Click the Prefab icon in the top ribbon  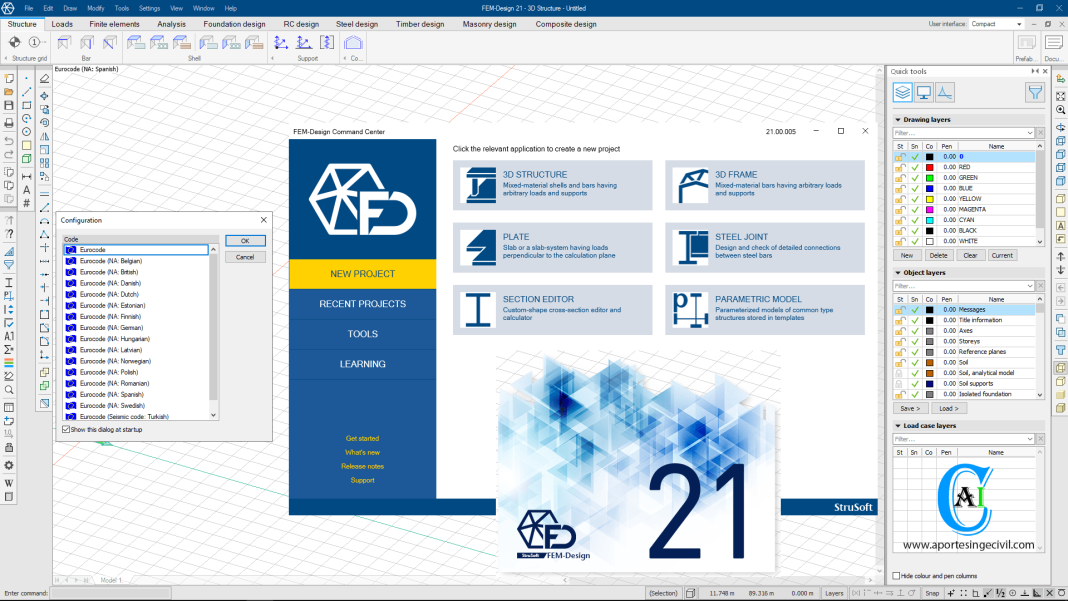(x=1025, y=43)
